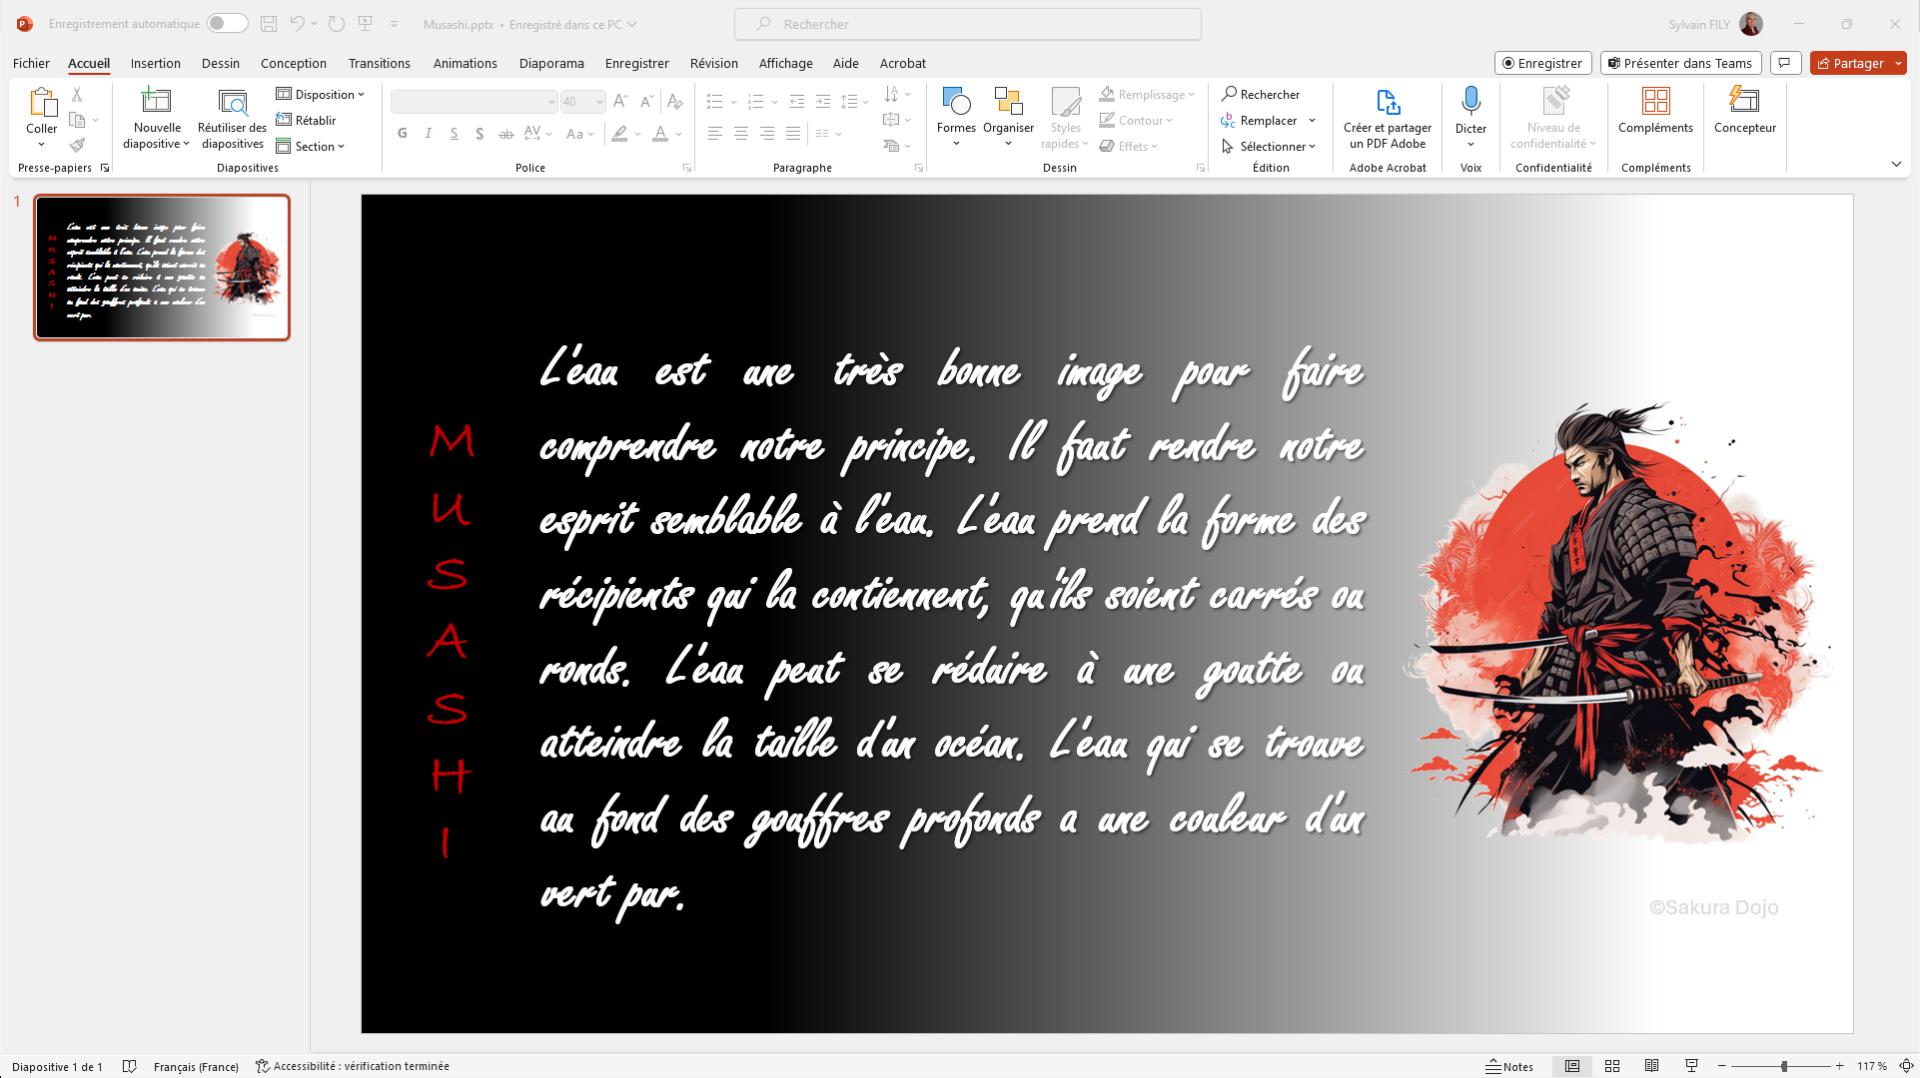Open Police dialog launcher

coord(687,168)
